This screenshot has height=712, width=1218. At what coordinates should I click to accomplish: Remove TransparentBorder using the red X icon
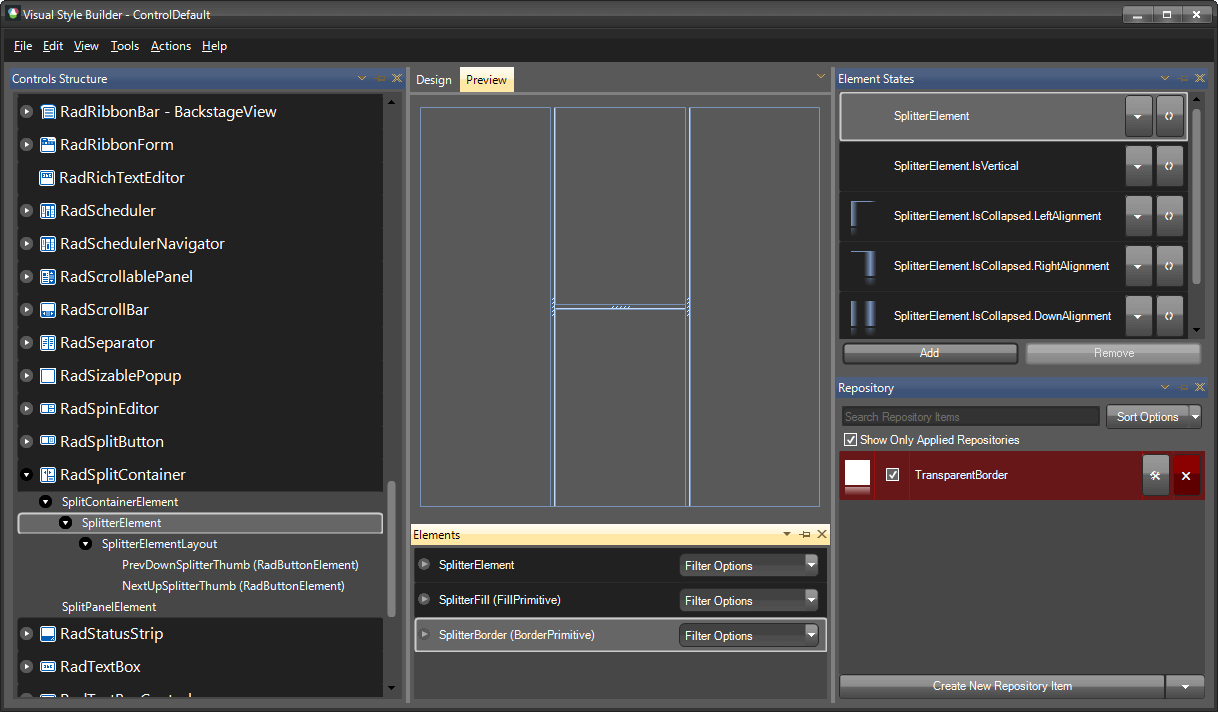coord(1186,475)
